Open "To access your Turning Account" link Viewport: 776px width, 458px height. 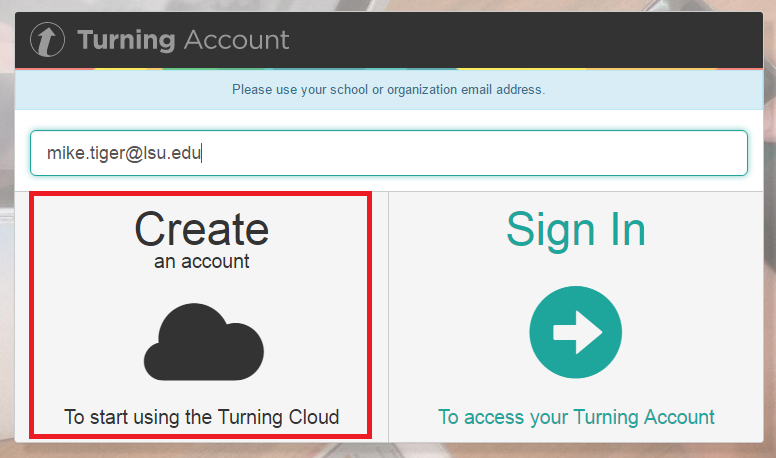click(576, 417)
